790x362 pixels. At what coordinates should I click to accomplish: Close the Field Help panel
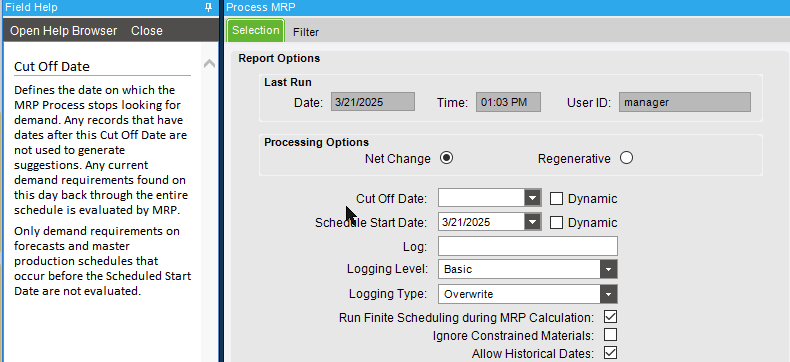coord(147,31)
